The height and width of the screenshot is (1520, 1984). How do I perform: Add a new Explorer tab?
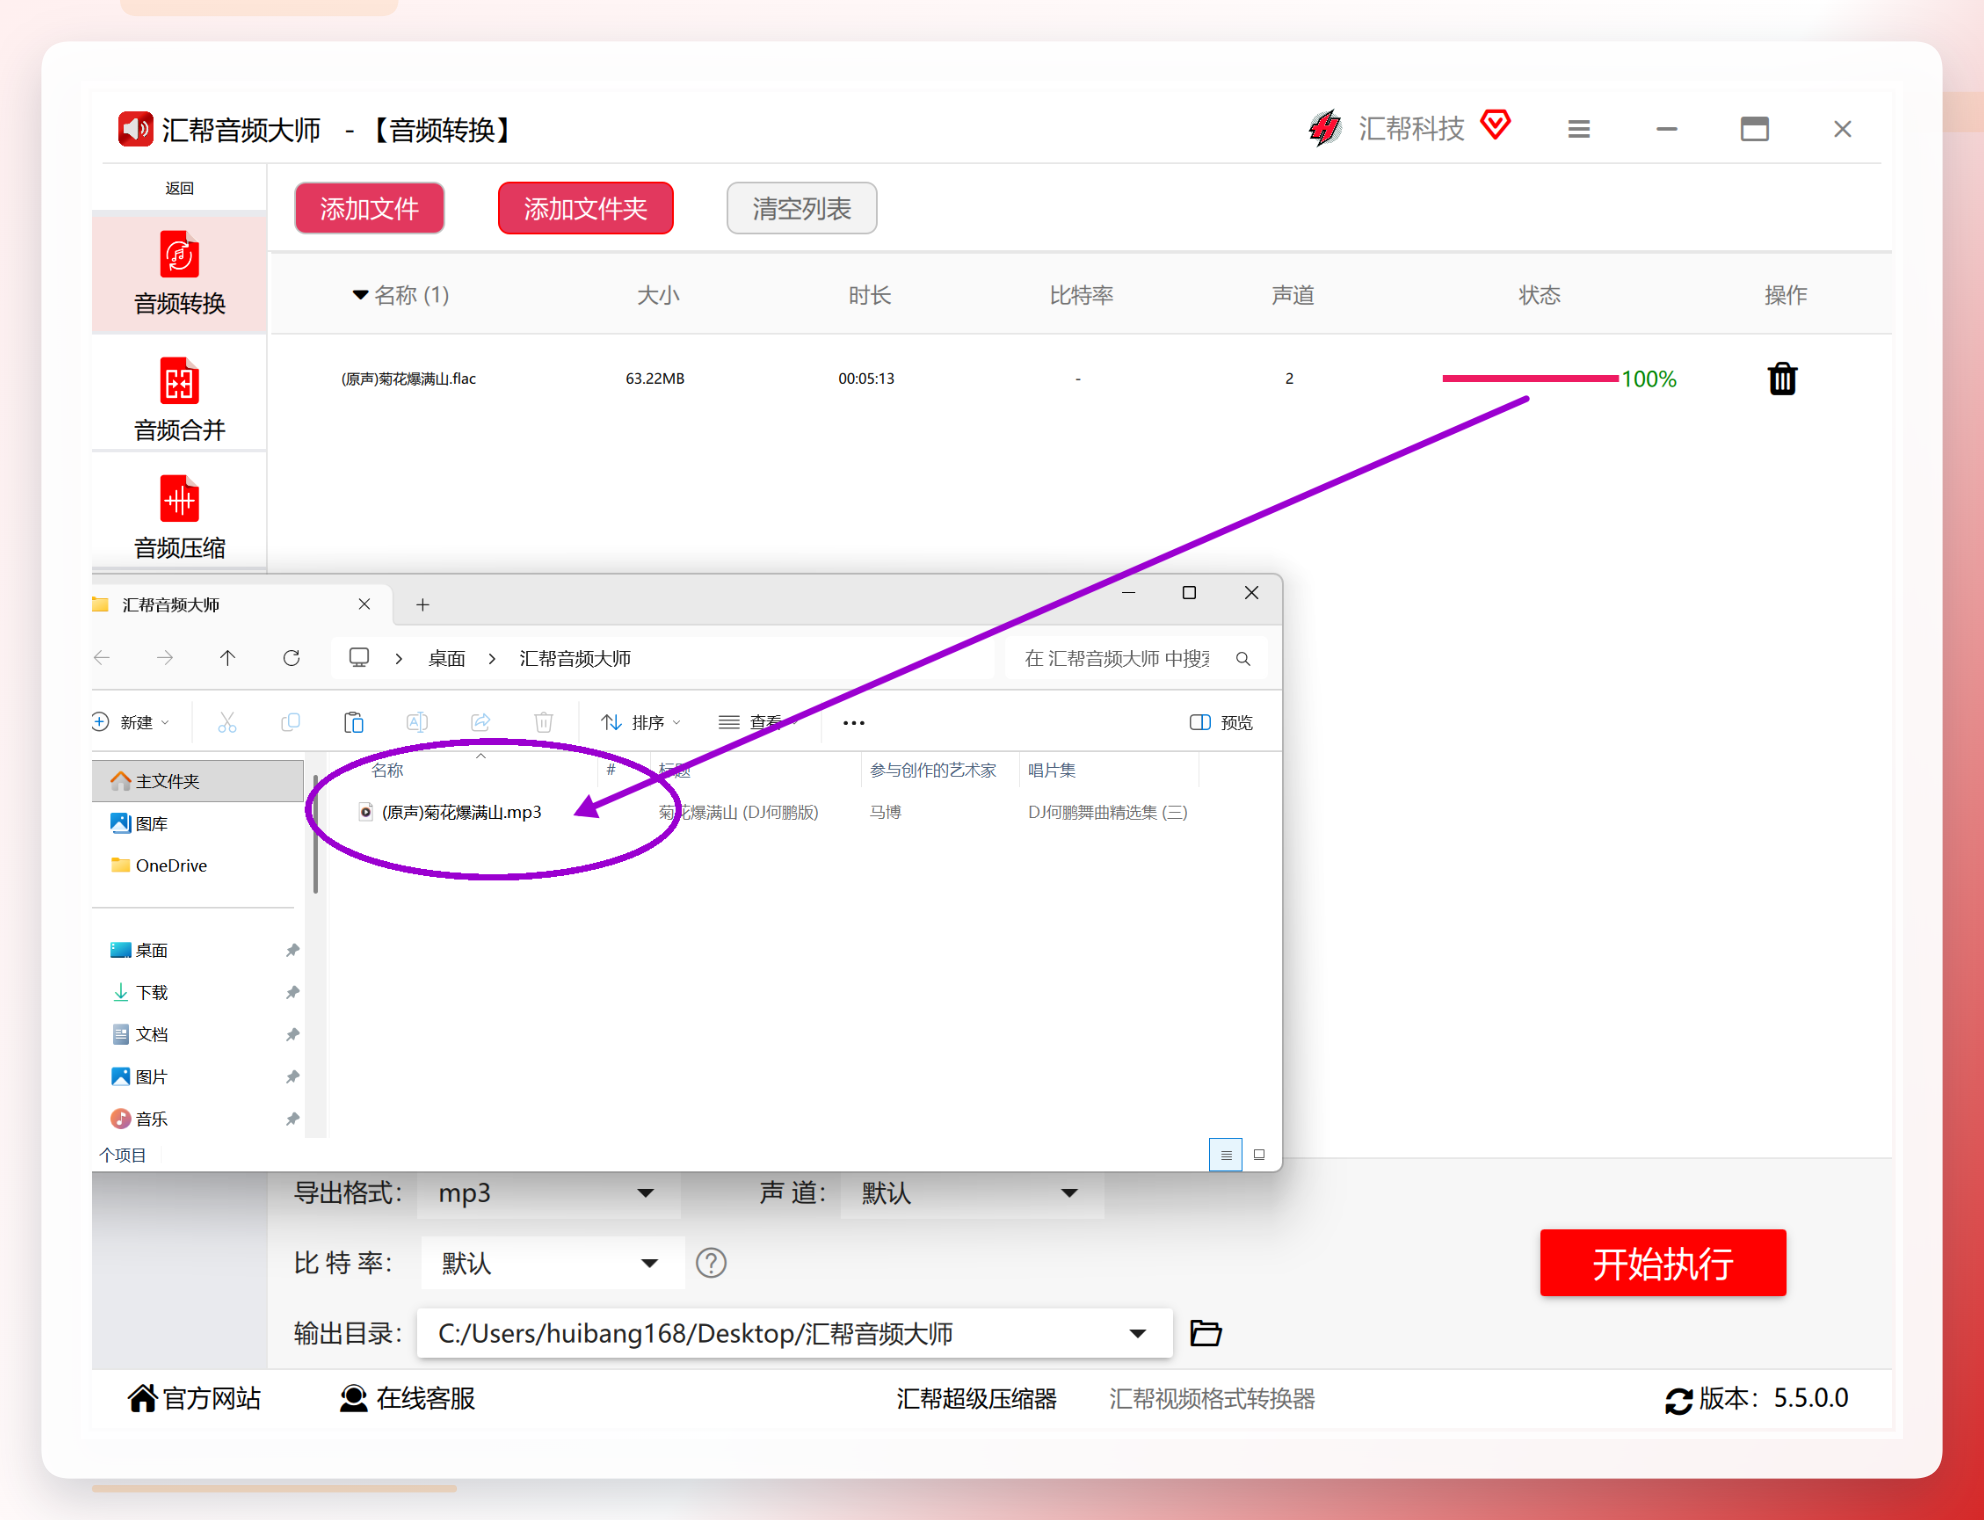[x=423, y=604]
